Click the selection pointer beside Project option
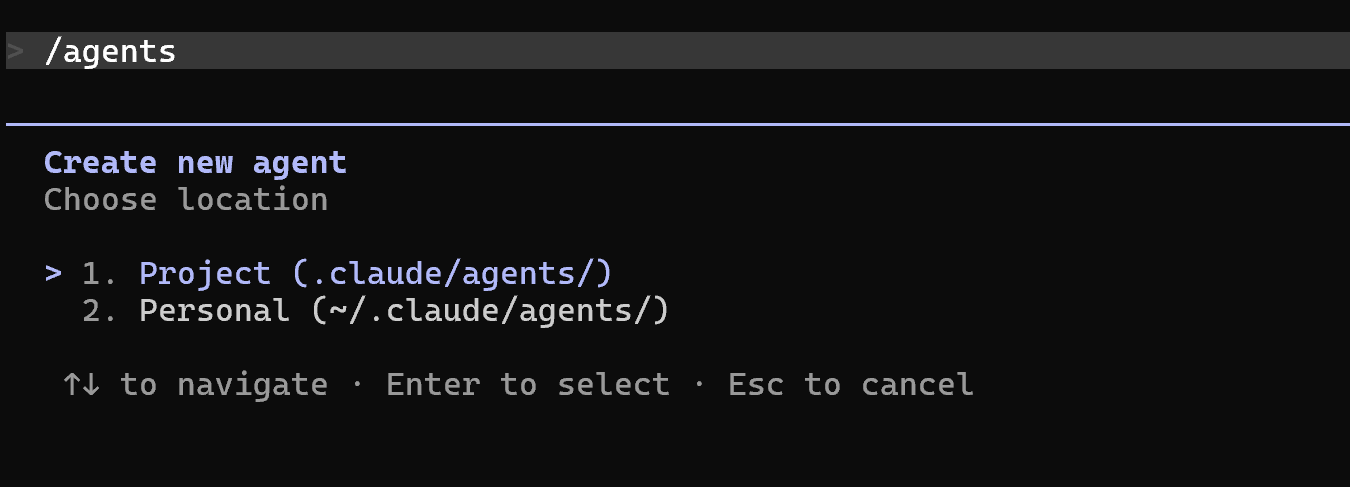Viewport: 1350px width, 487px height. 53,273
